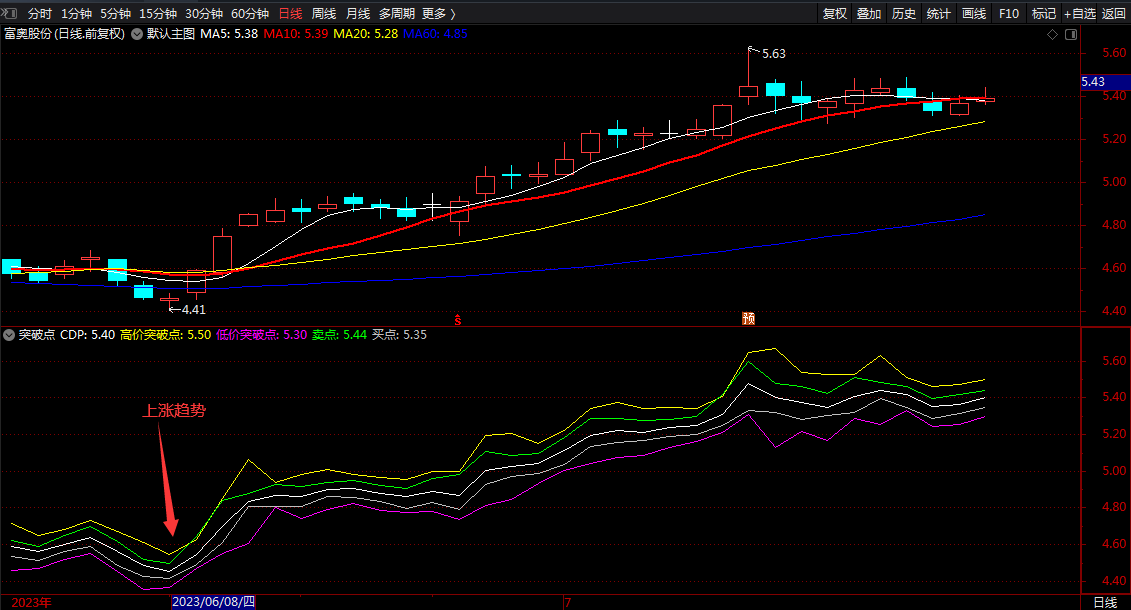Select the 日线 daily tab
The height and width of the screenshot is (610, 1131).
coord(291,14)
